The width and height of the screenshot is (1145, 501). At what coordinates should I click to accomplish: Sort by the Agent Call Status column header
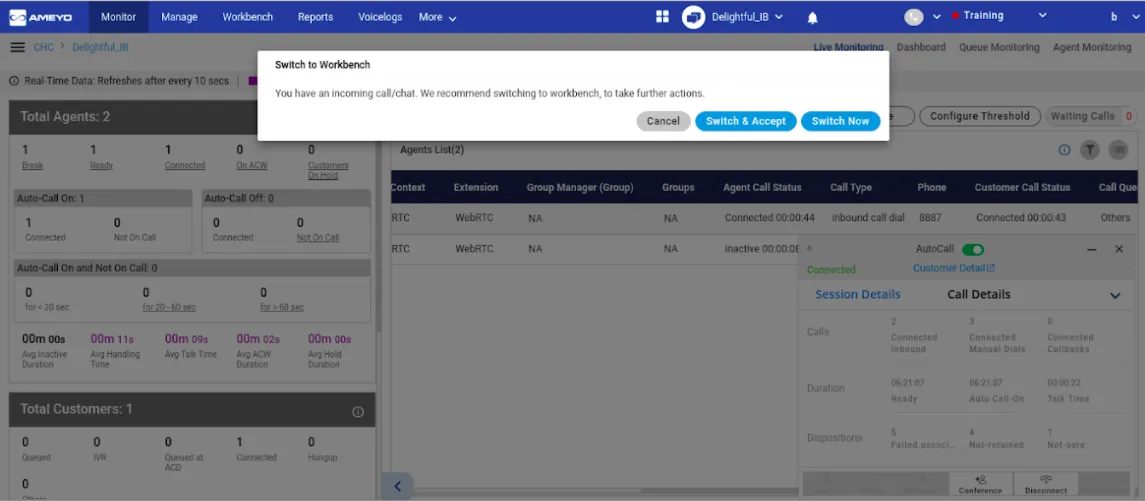tap(762, 188)
